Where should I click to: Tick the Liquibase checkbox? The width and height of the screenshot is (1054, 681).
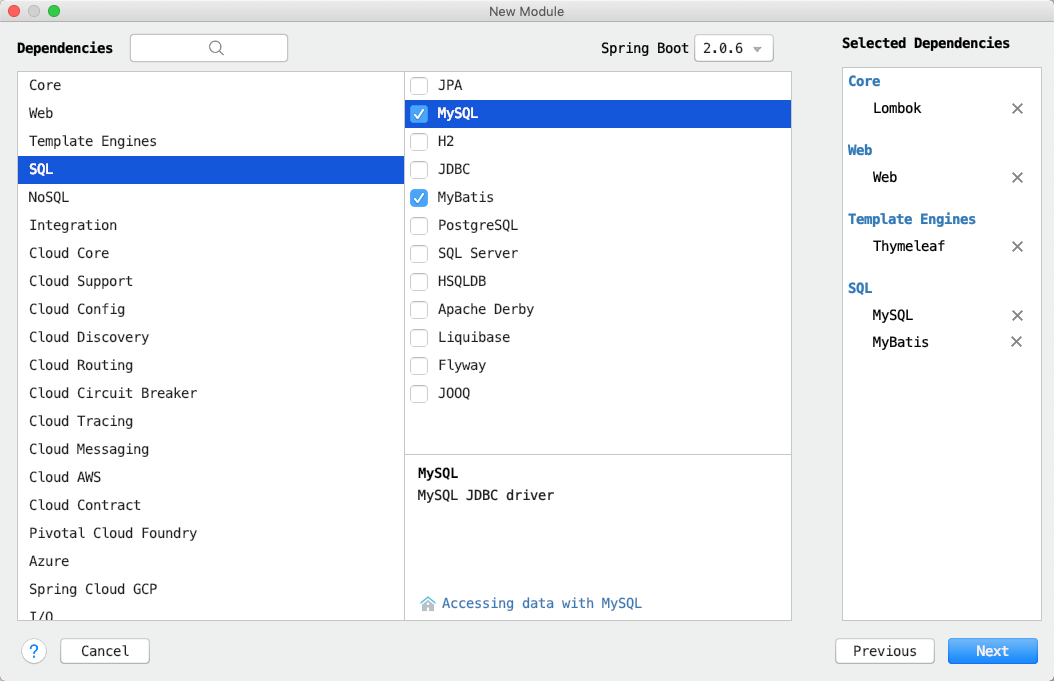[x=419, y=337]
